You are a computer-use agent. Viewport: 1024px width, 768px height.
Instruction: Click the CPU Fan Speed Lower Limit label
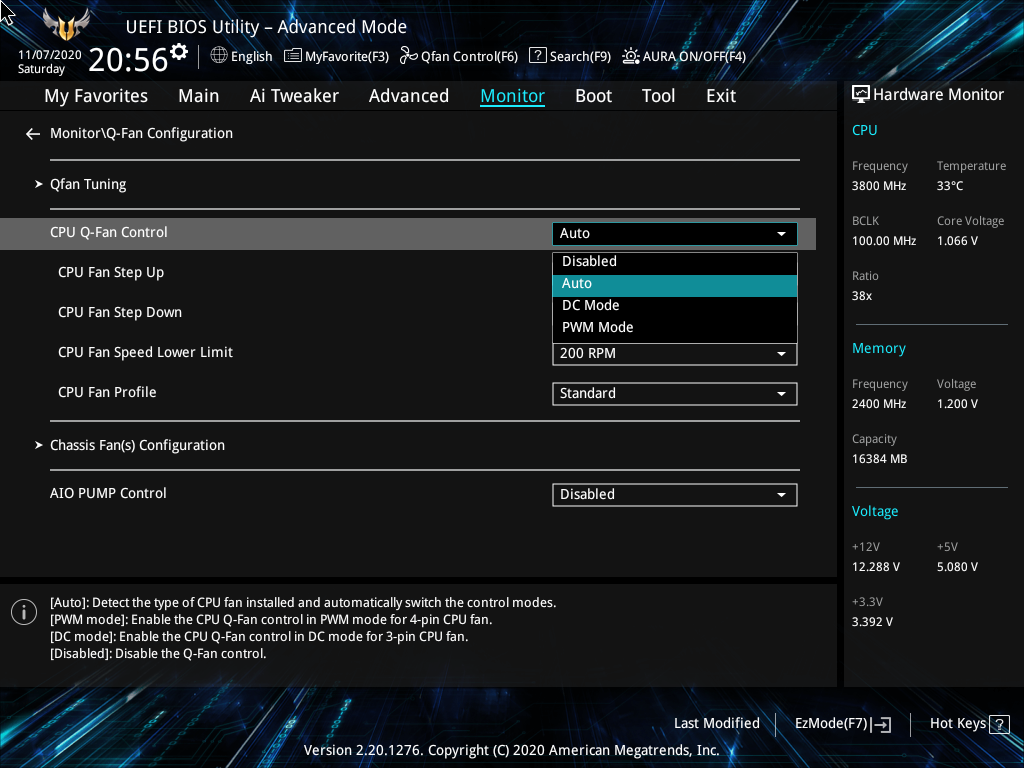[146, 352]
